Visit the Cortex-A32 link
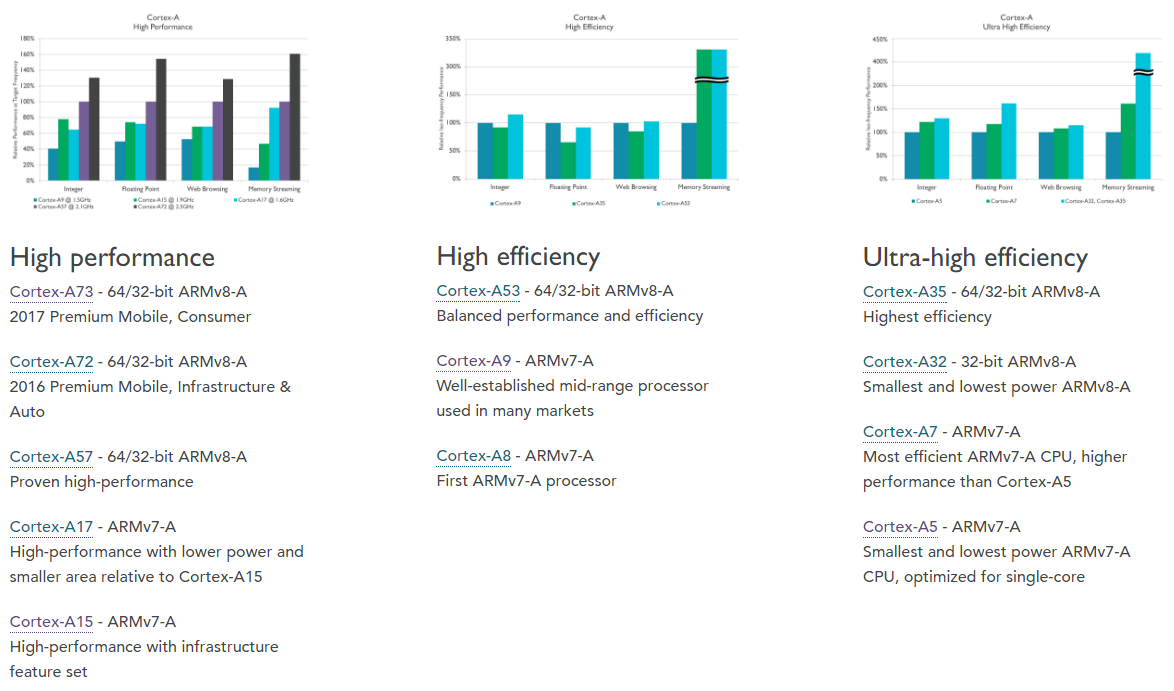 904,362
